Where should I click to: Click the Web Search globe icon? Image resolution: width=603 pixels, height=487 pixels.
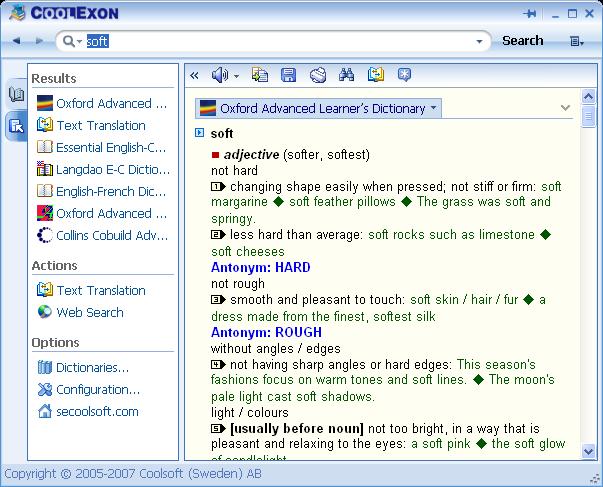point(45,312)
